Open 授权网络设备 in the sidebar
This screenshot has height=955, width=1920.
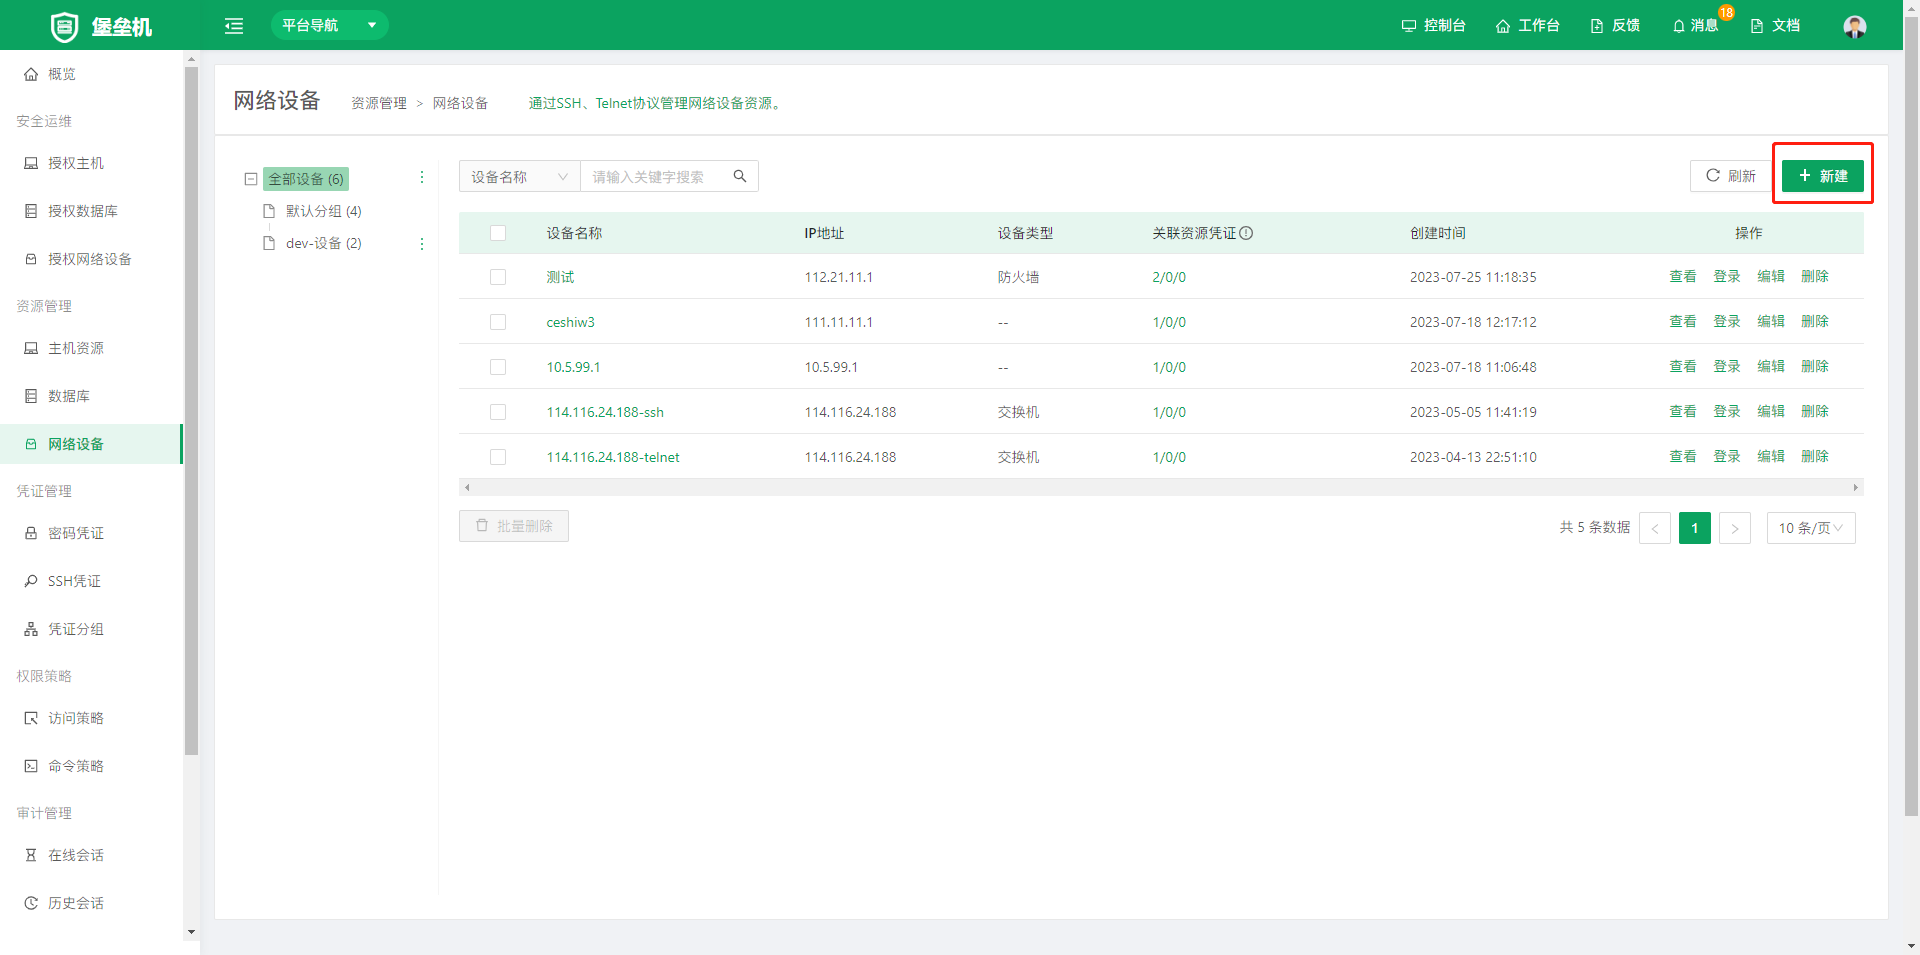coord(90,259)
